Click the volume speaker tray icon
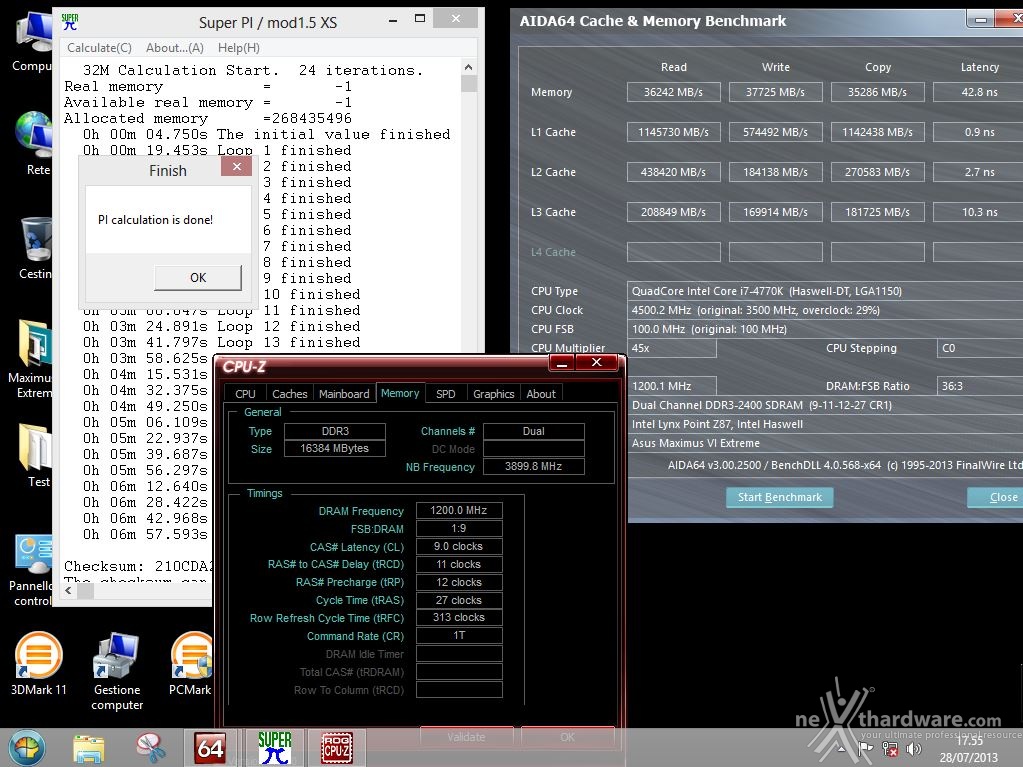Image resolution: width=1023 pixels, height=767 pixels. point(914,750)
